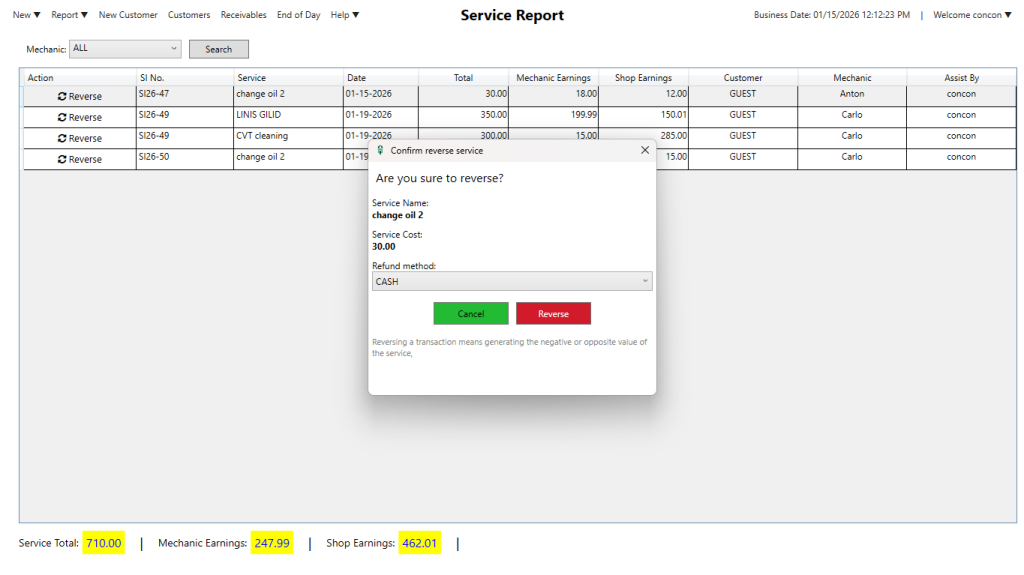The height and width of the screenshot is (575, 1024).
Task: Open the Report menu
Action: (x=69, y=15)
